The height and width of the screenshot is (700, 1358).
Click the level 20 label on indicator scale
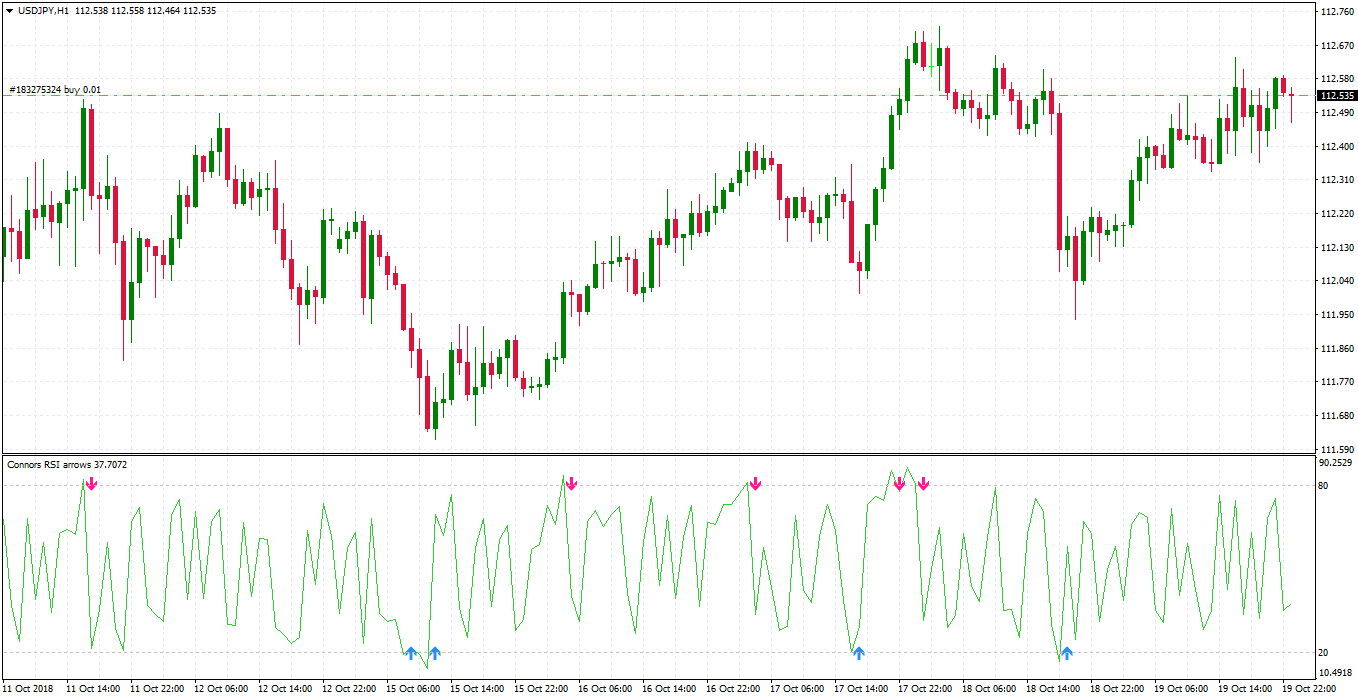click(x=1323, y=653)
